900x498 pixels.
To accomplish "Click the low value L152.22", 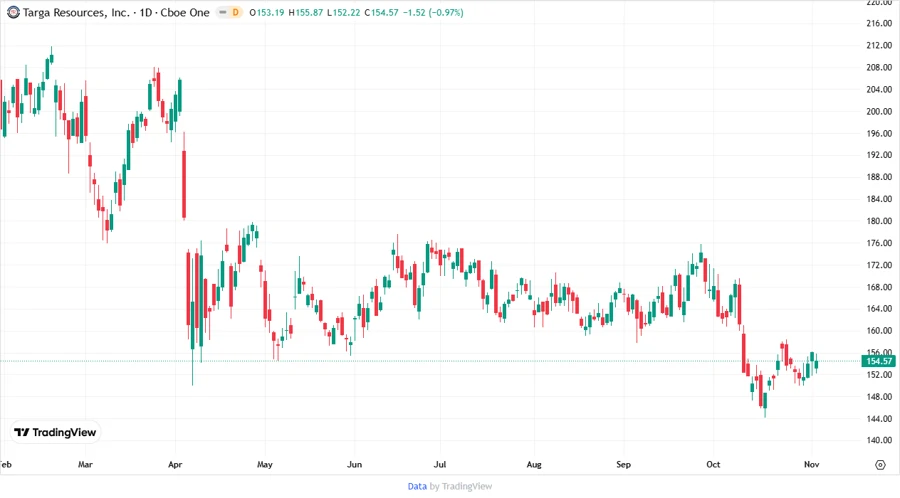I will 343,13.
